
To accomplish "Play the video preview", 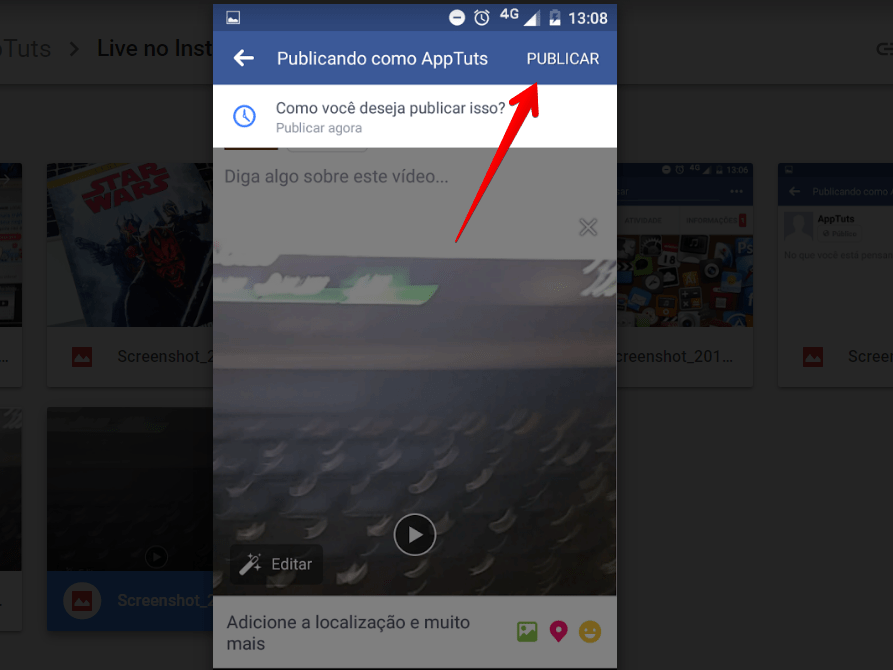I will pyautogui.click(x=415, y=534).
